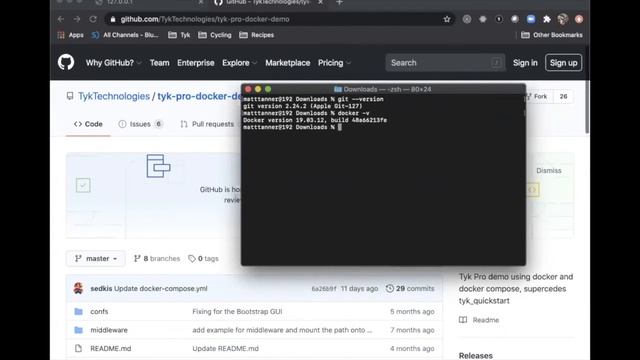Open the Cycling bookmarks folder
This screenshot has height=360, width=640.
click(215, 35)
